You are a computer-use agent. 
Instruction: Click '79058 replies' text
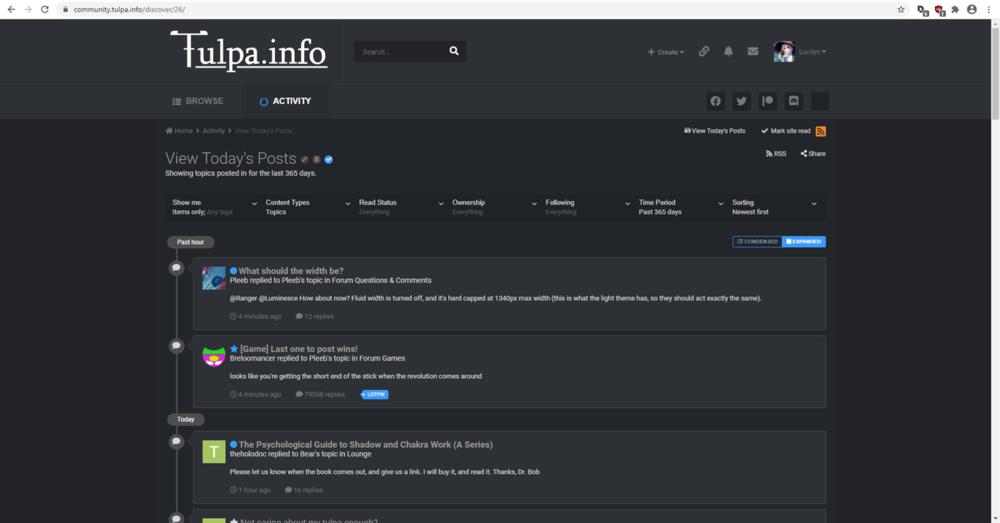(x=320, y=394)
